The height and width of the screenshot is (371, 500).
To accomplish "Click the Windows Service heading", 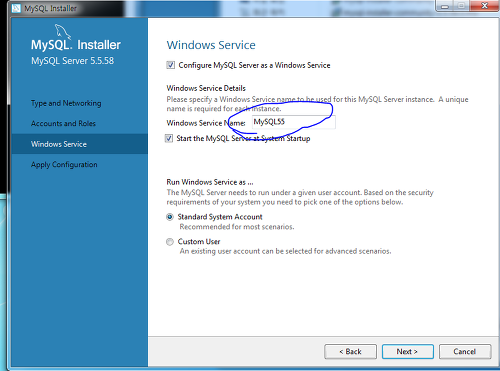I will [x=211, y=45].
